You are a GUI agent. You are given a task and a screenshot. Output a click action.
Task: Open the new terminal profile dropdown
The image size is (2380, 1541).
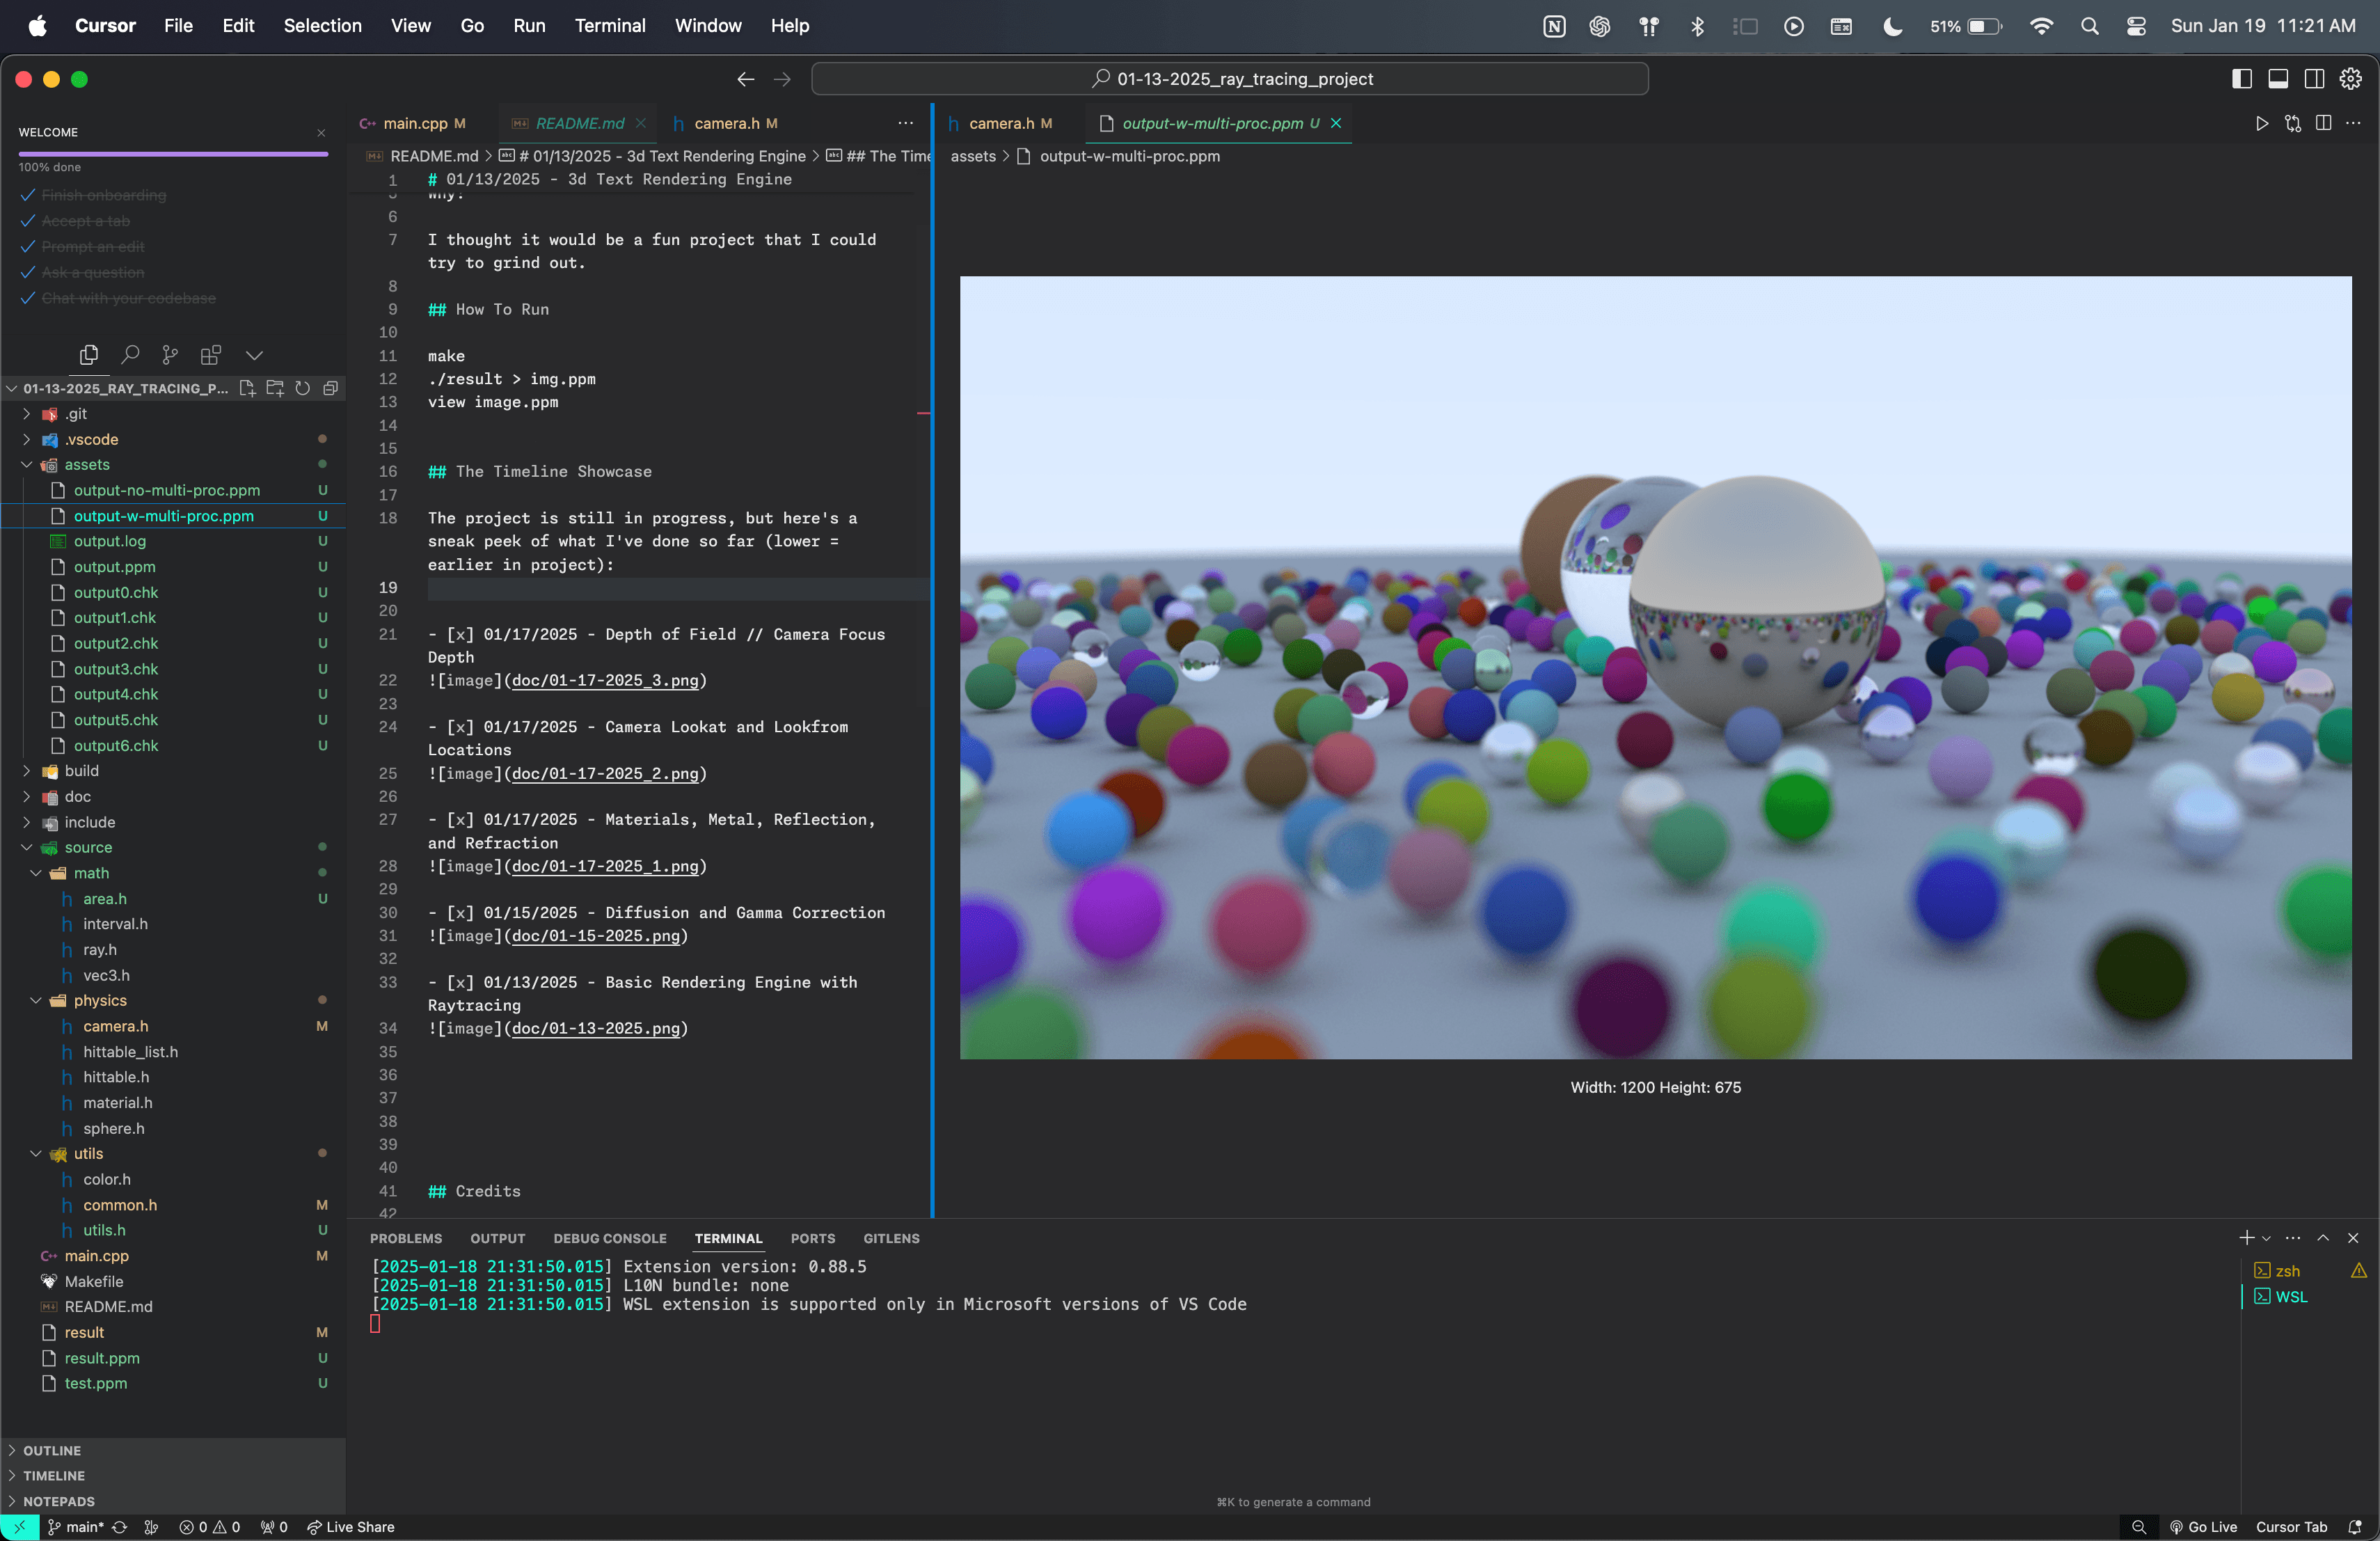tap(2266, 1239)
